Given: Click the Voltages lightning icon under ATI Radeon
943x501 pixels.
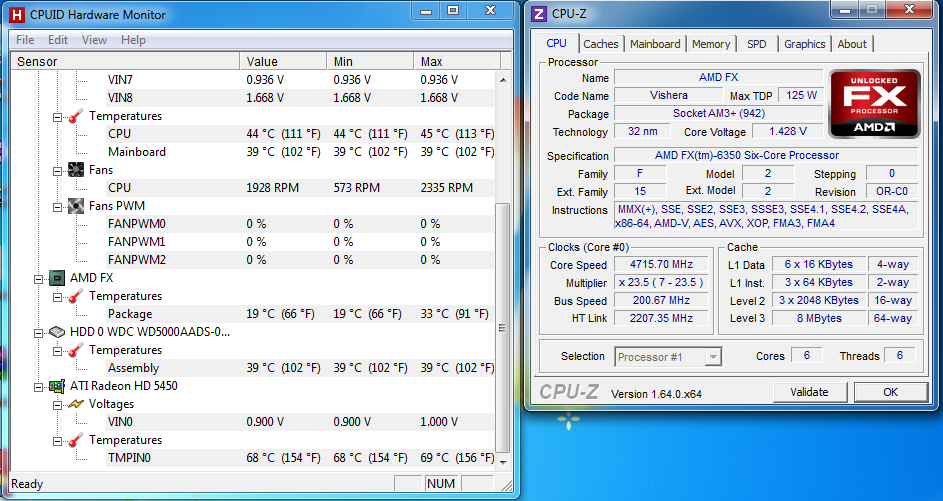Looking at the screenshot, I should 76,404.
